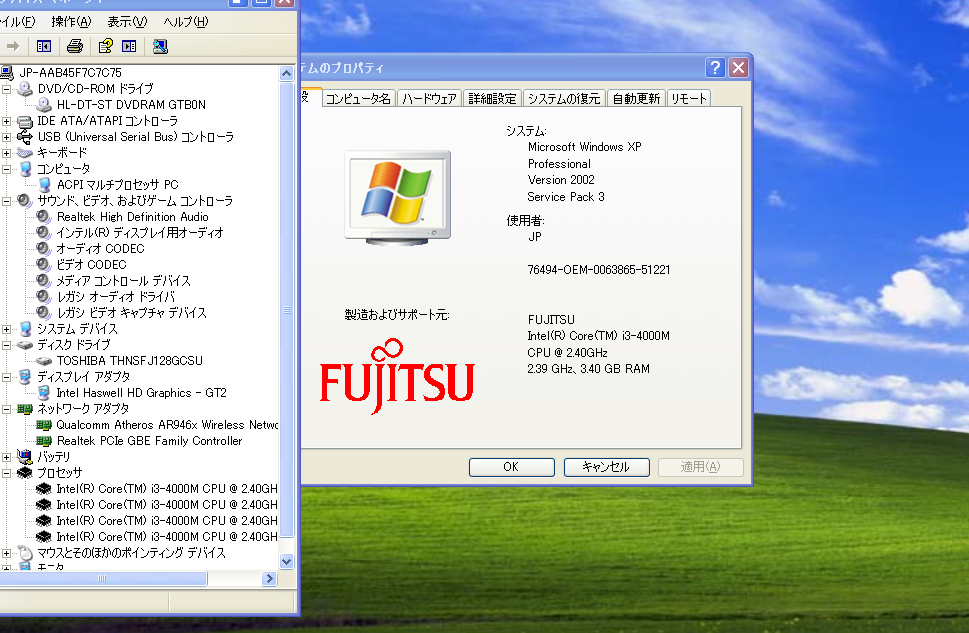Image resolution: width=969 pixels, height=633 pixels.
Task: Click the device tree scroll-up arrow
Action: click(286, 74)
